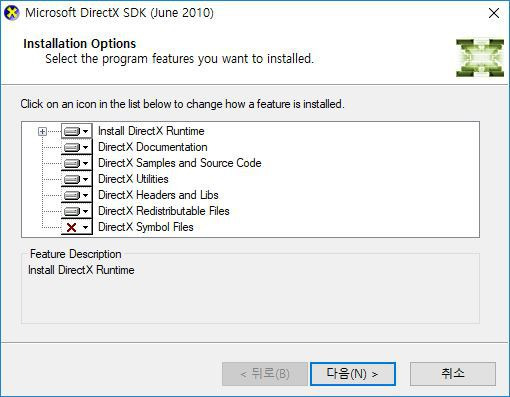
Task: Open install-state dropdown for Install DirectX Runtime
Action: pyautogui.click(x=77, y=131)
